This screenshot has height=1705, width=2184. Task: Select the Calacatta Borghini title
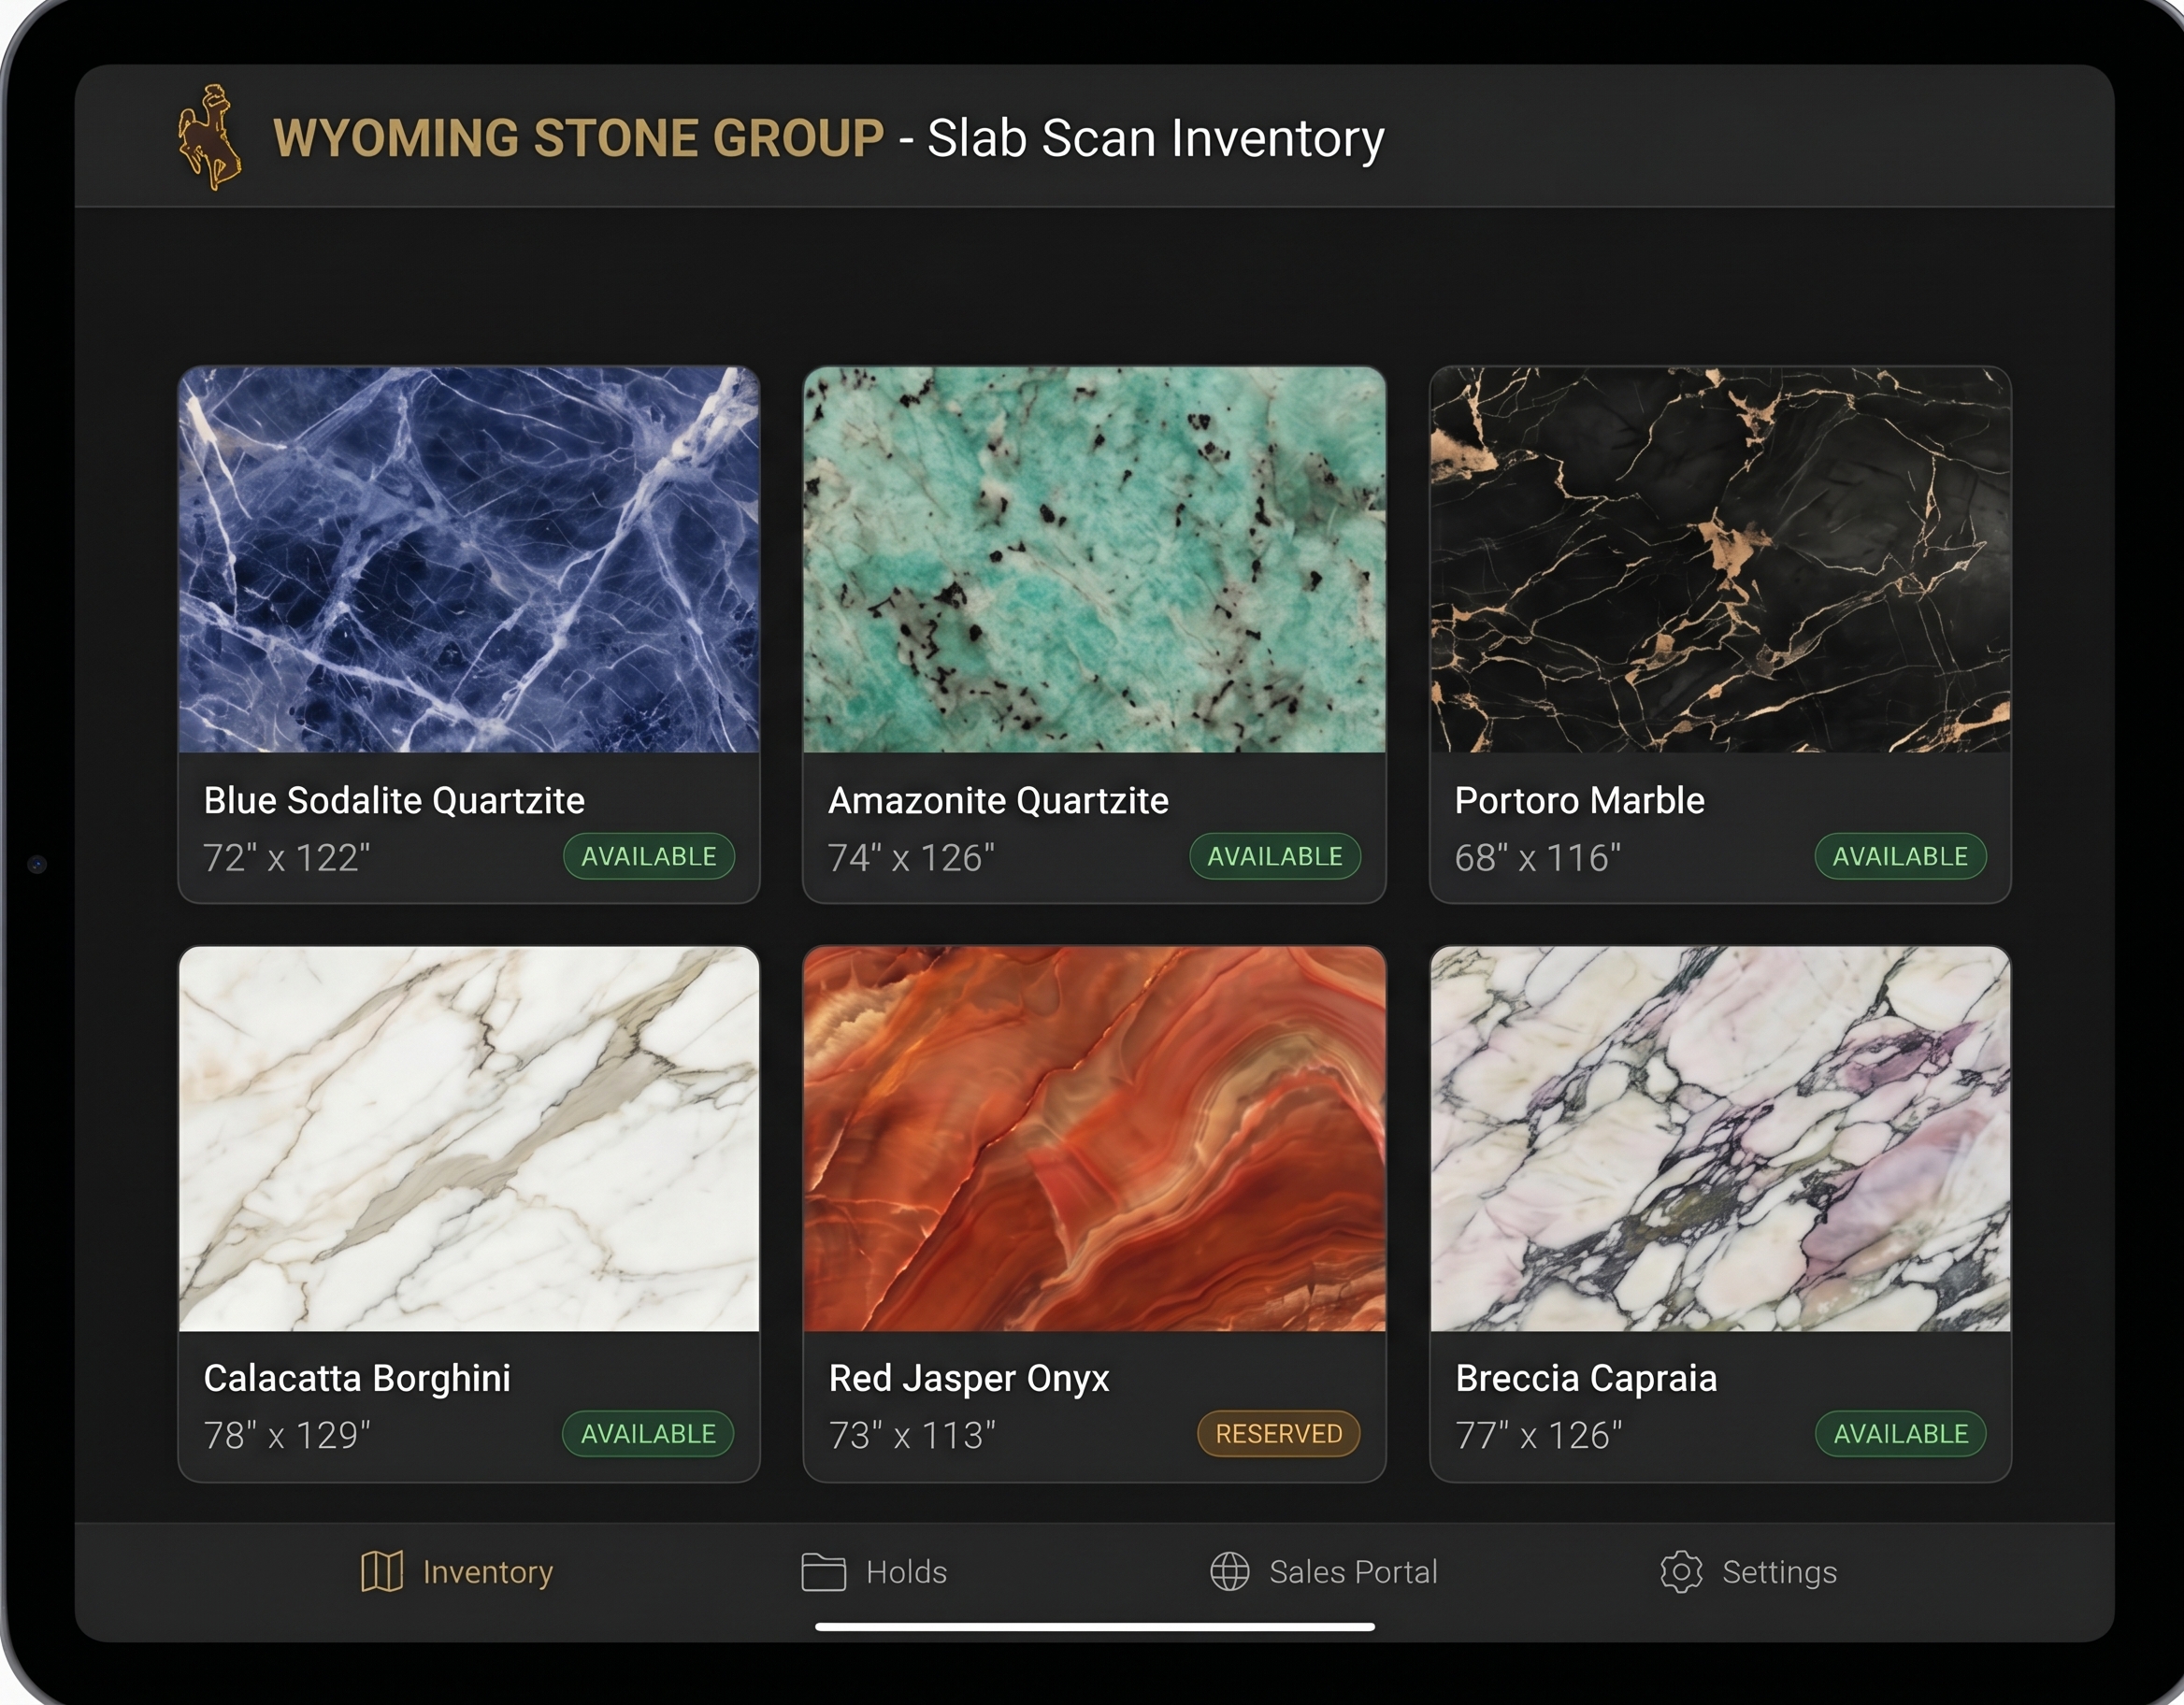[x=357, y=1379]
